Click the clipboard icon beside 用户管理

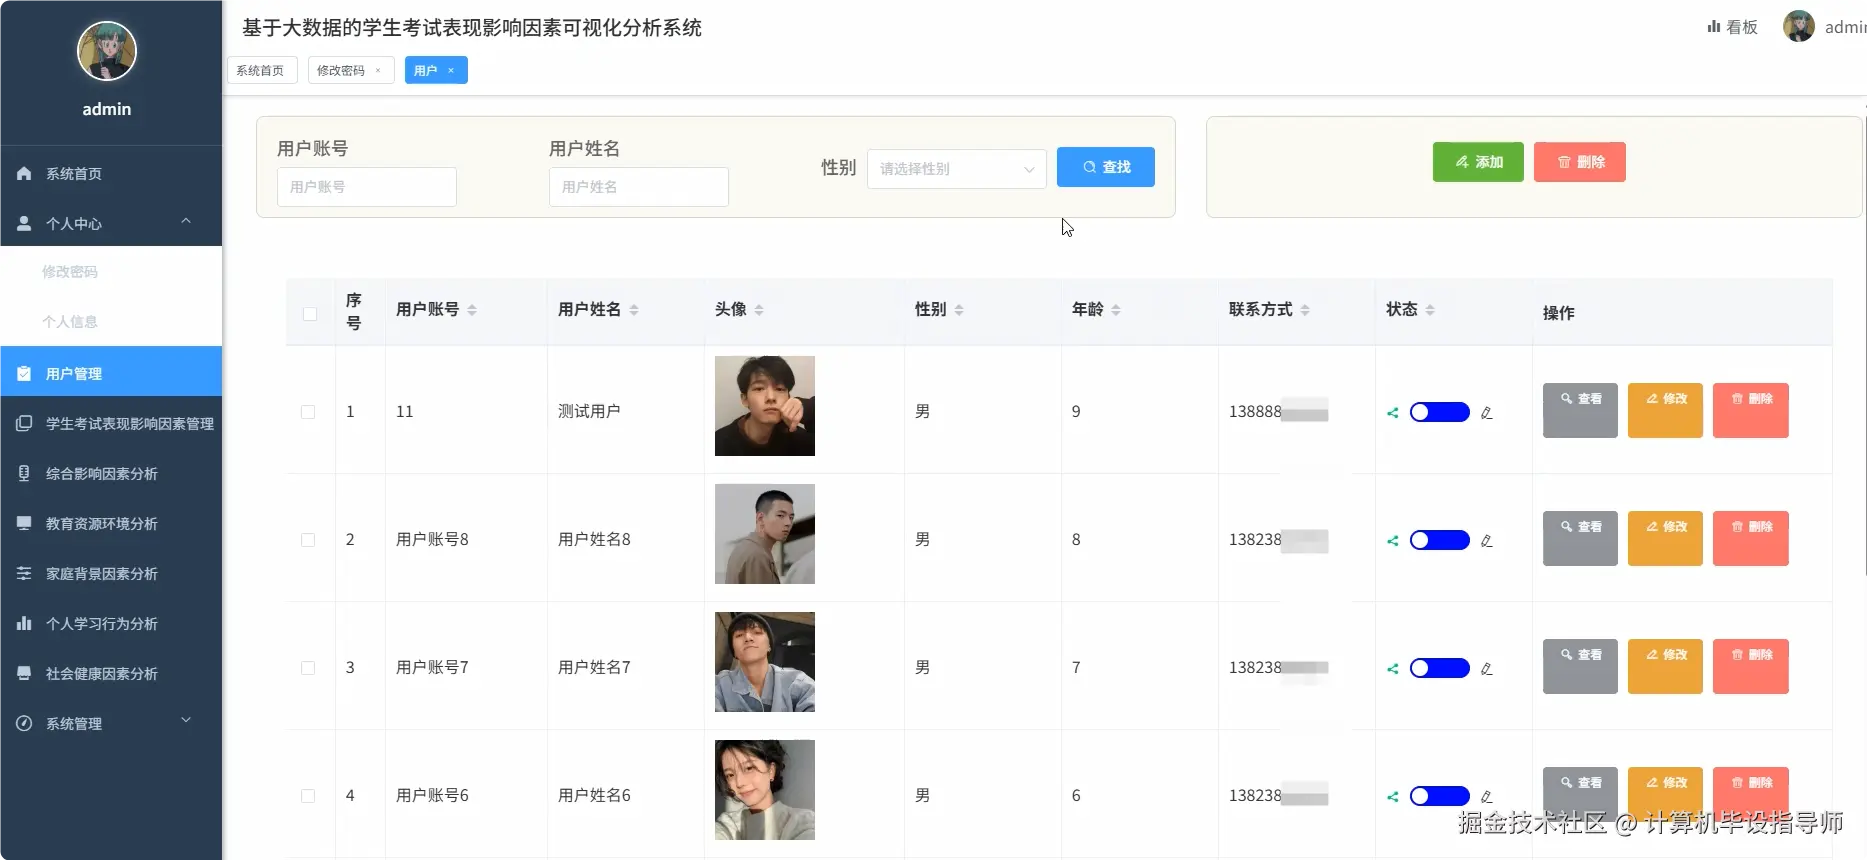(24, 373)
